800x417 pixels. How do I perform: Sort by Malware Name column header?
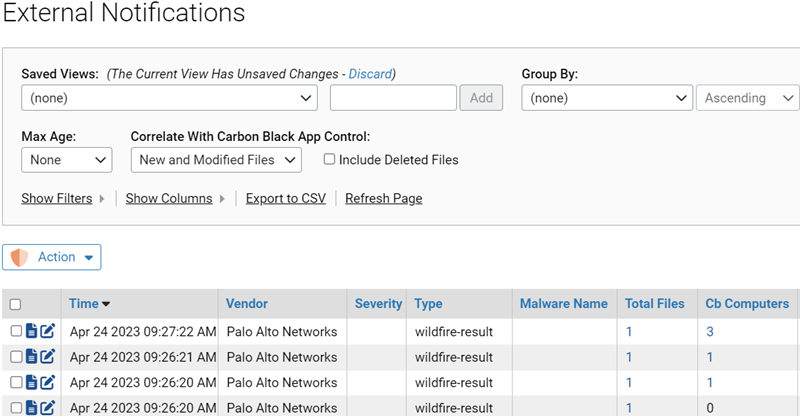coord(564,304)
